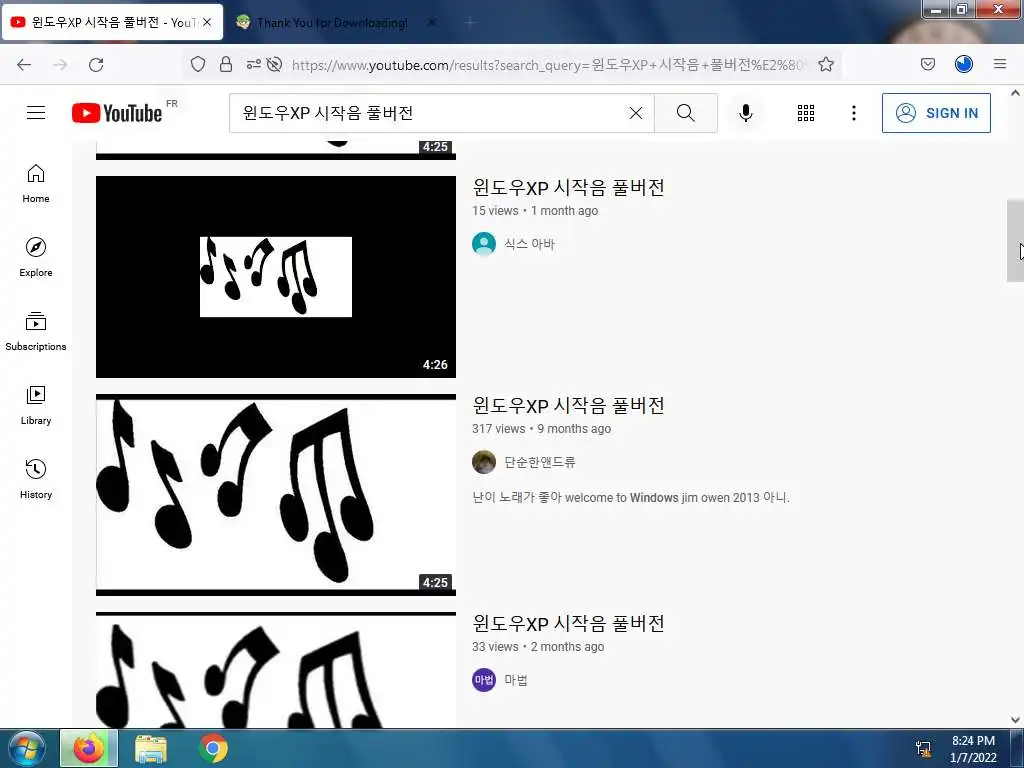This screenshot has width=1024, height=768.
Task: Open Subscriptions in the sidebar
Action: [x=36, y=332]
